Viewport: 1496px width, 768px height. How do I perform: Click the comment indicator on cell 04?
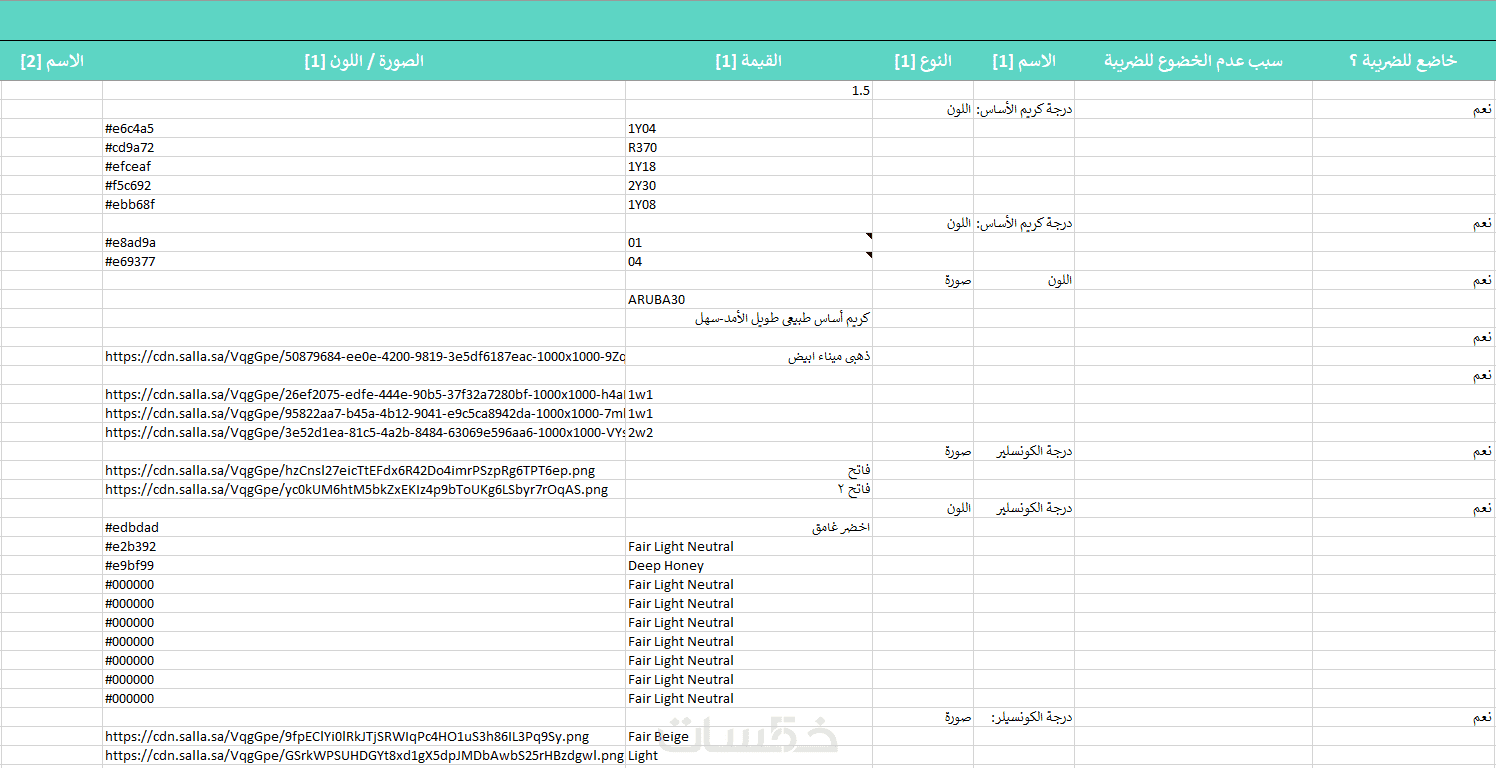pyautogui.click(x=868, y=255)
